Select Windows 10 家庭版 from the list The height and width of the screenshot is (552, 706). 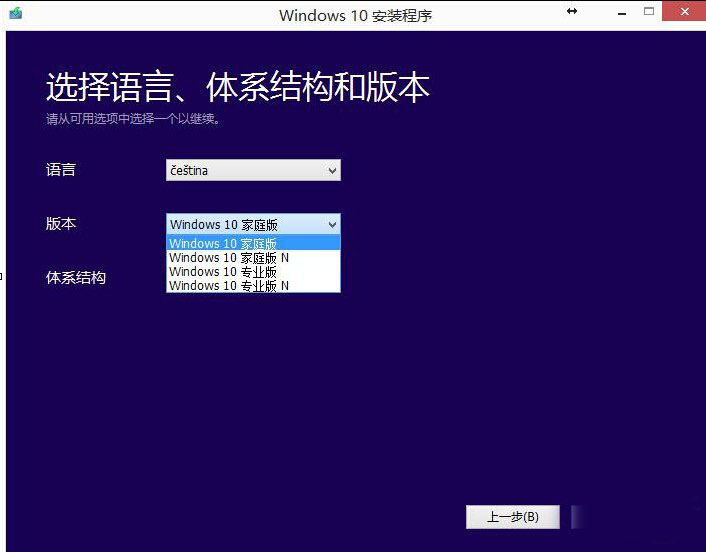point(253,243)
